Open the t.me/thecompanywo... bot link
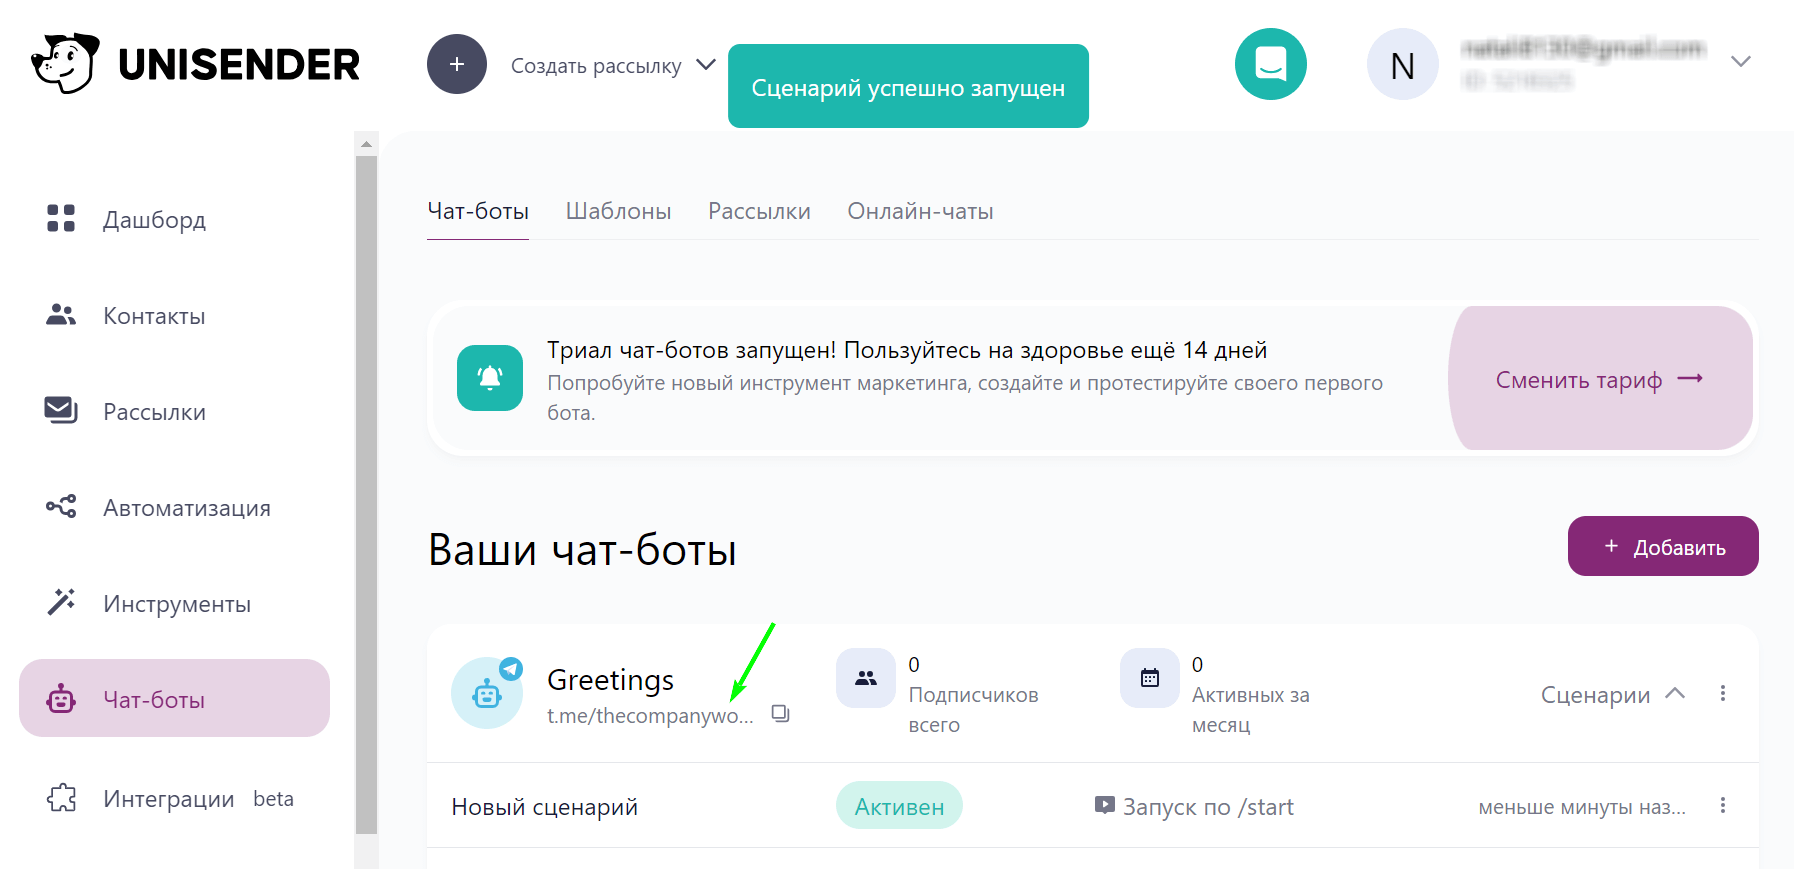The image size is (1794, 869). pos(650,716)
